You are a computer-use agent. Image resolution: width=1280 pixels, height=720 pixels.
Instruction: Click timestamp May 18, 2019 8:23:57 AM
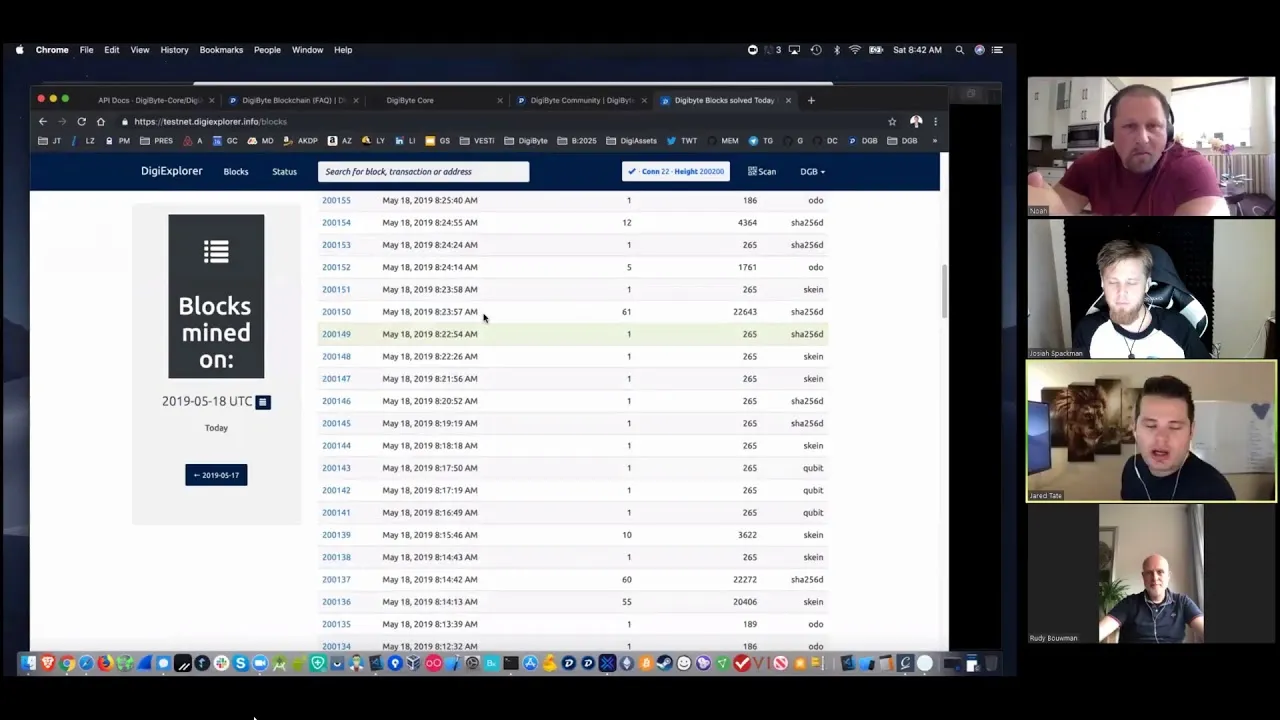(x=430, y=312)
